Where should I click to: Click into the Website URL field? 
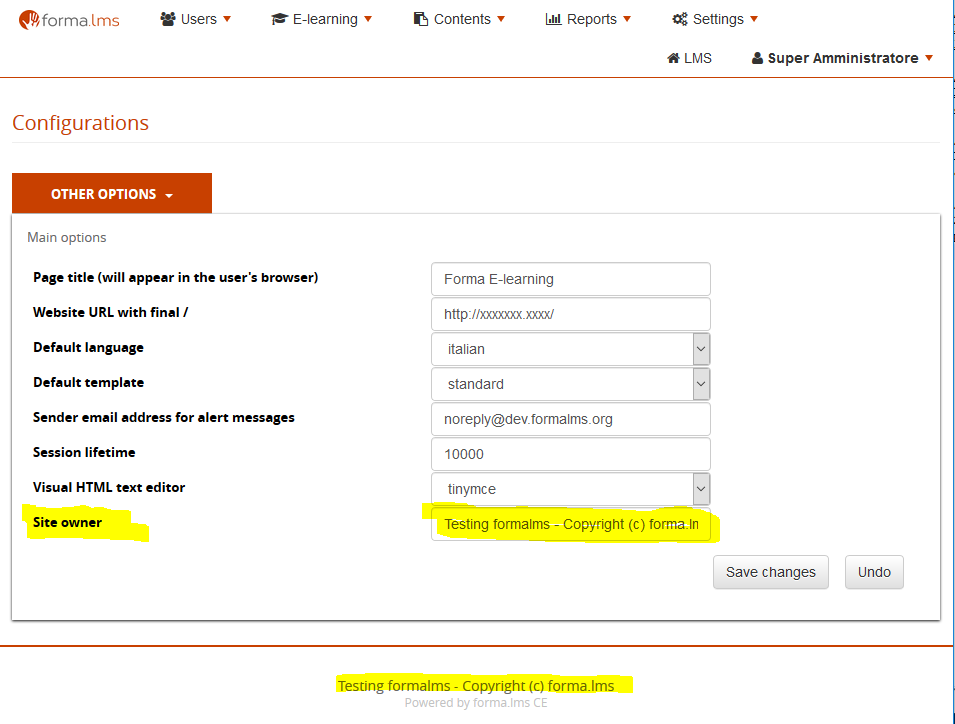click(x=570, y=314)
